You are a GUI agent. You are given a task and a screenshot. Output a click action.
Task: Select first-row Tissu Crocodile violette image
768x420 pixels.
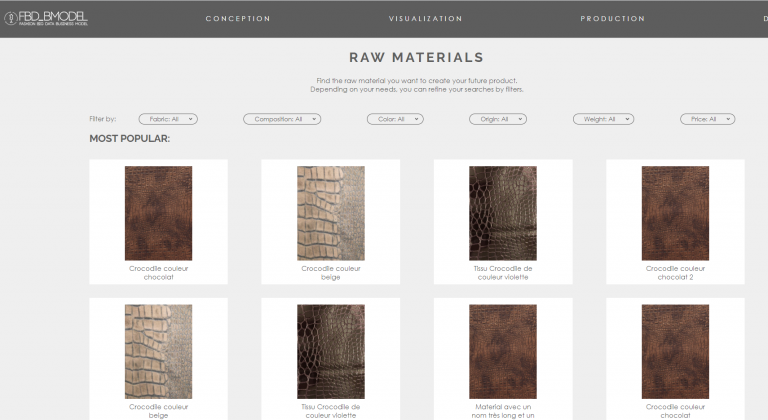pos(502,213)
